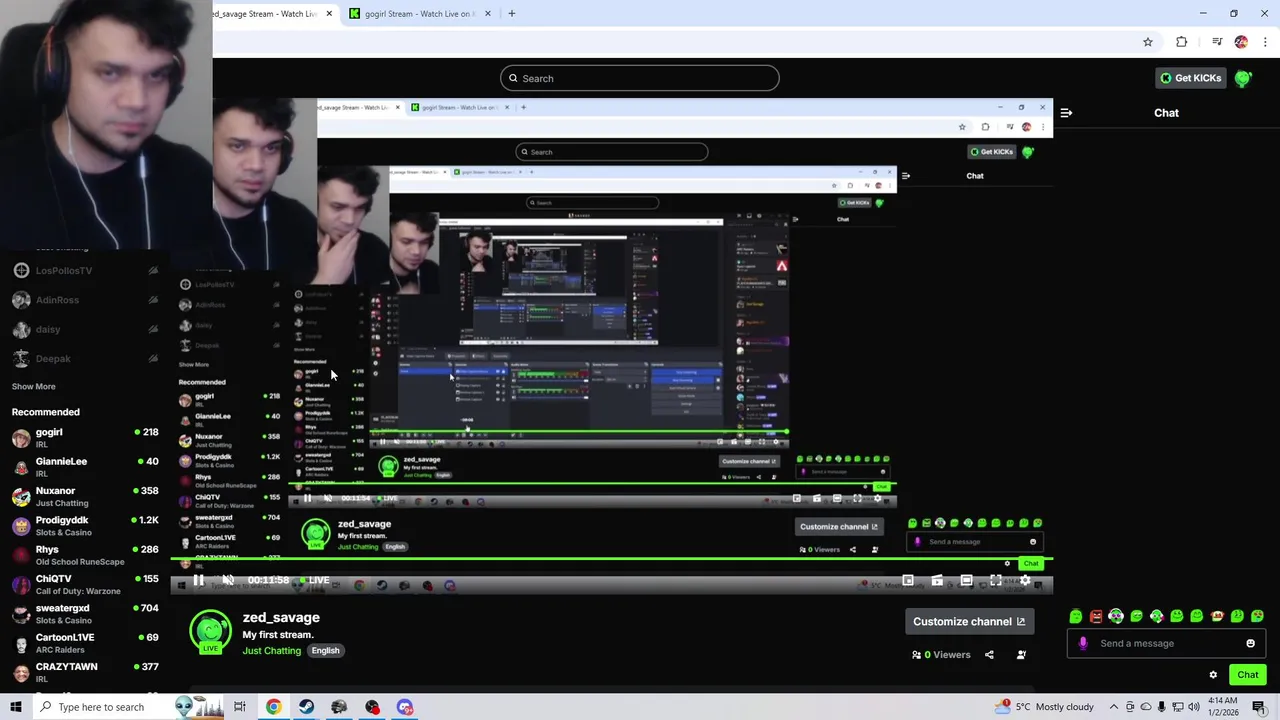Screen dimensions: 1280x720
Task: Expand Show More in following list
Action: coord(33,387)
